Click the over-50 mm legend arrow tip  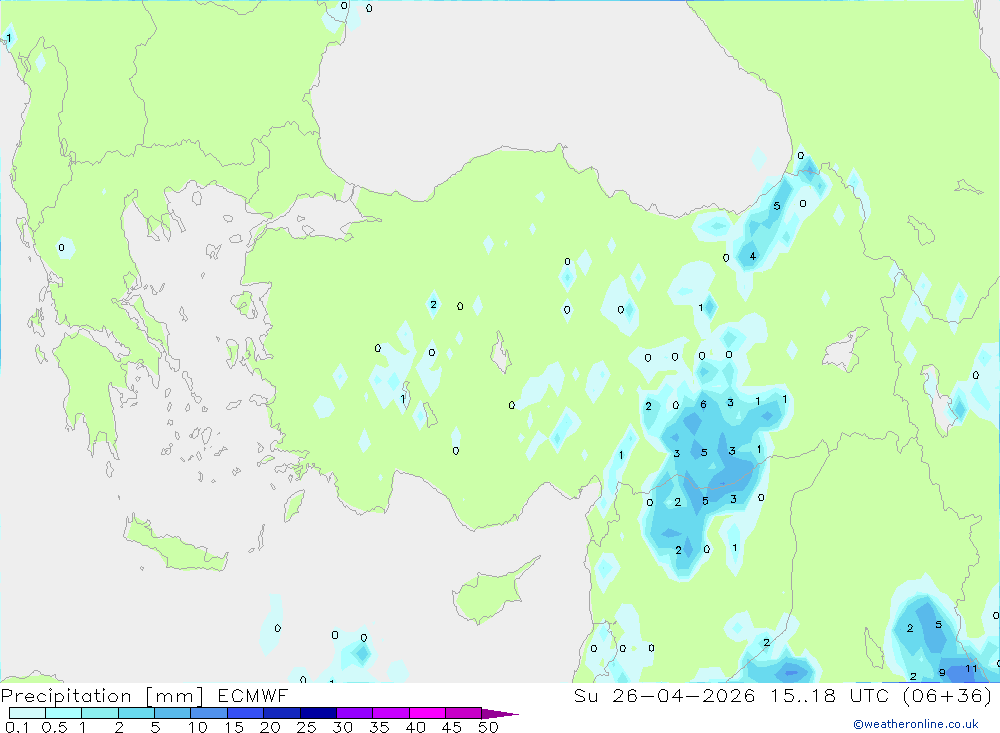tap(501, 713)
